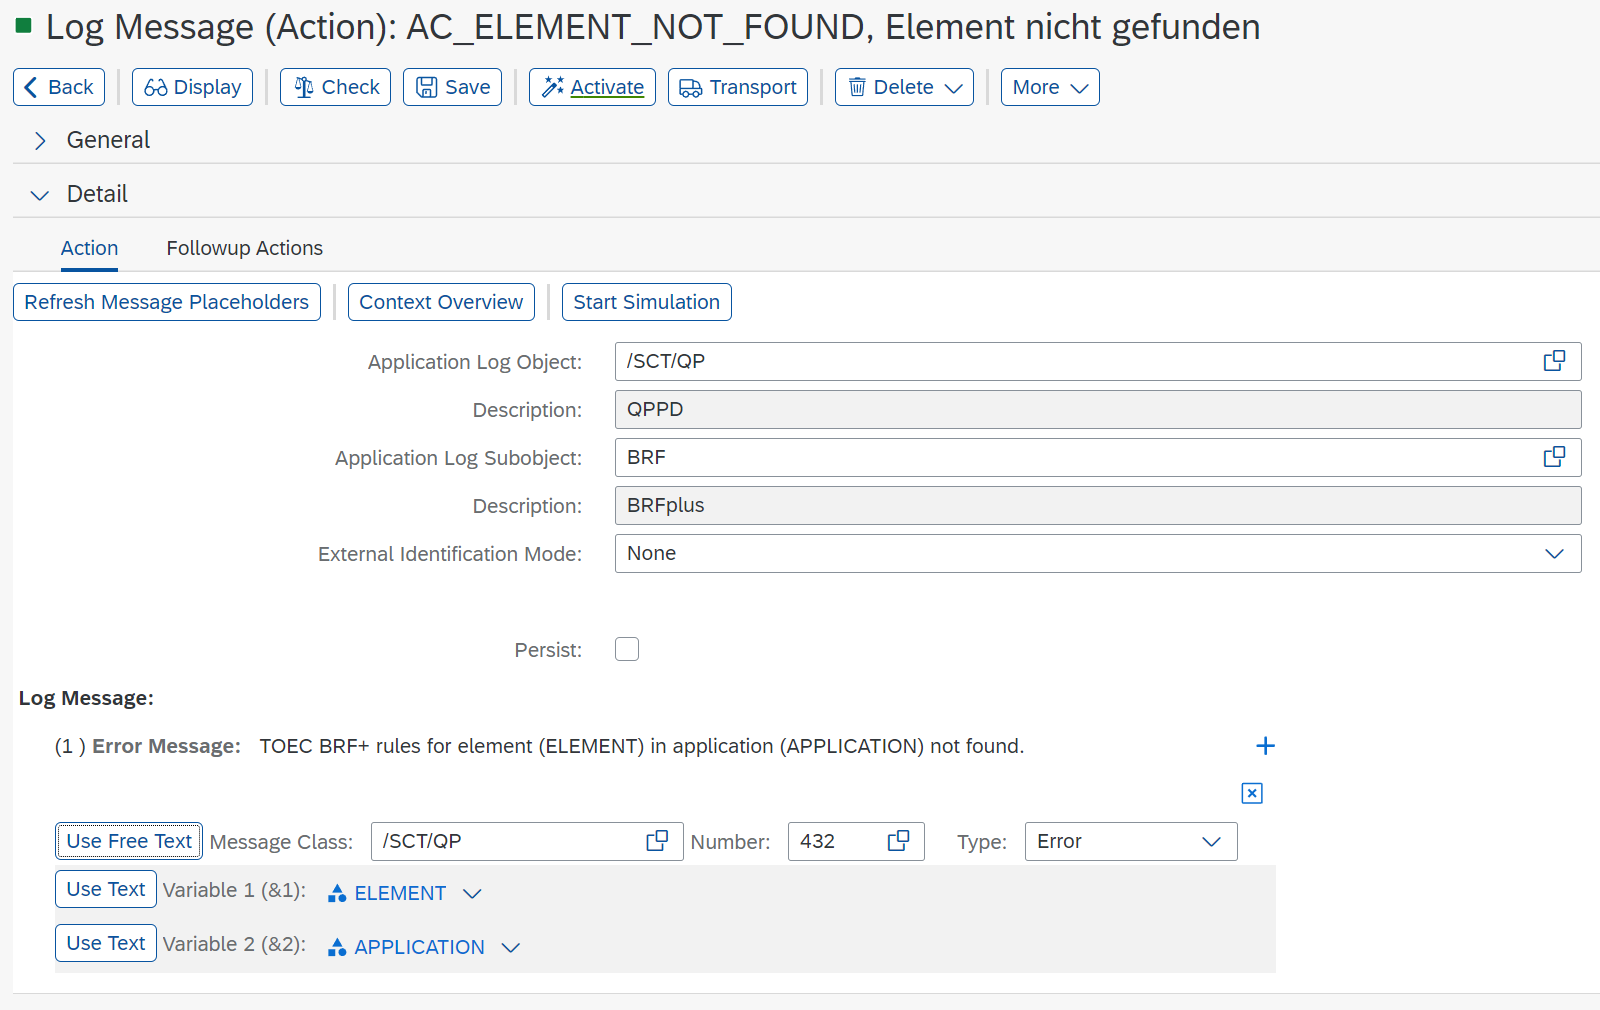Click the Activate wand button
Screen dimensions: 1600x1010
coord(592,87)
